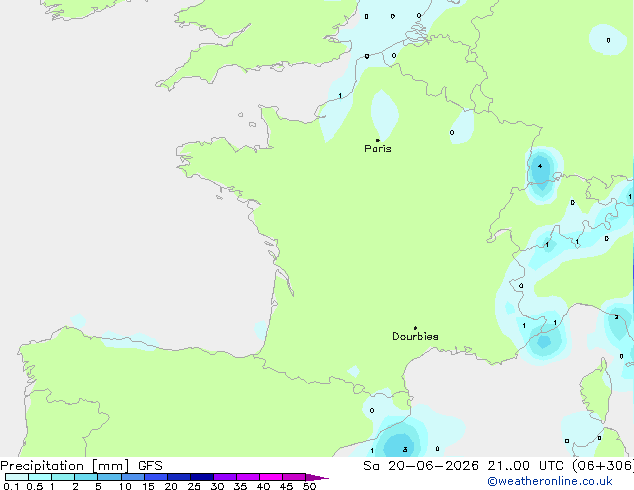The height and width of the screenshot is (490, 634).
Task: Pick the legend swatch between 1 and 2
Action: (63, 477)
